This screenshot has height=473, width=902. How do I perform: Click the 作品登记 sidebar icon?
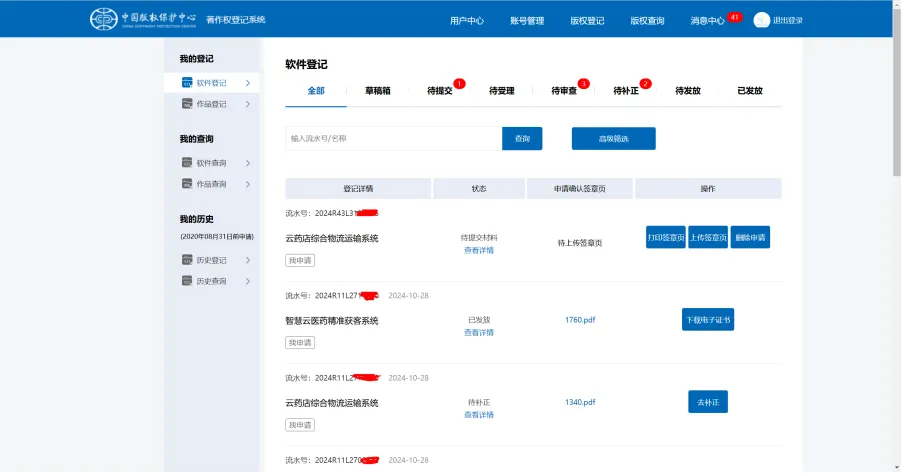[187, 104]
